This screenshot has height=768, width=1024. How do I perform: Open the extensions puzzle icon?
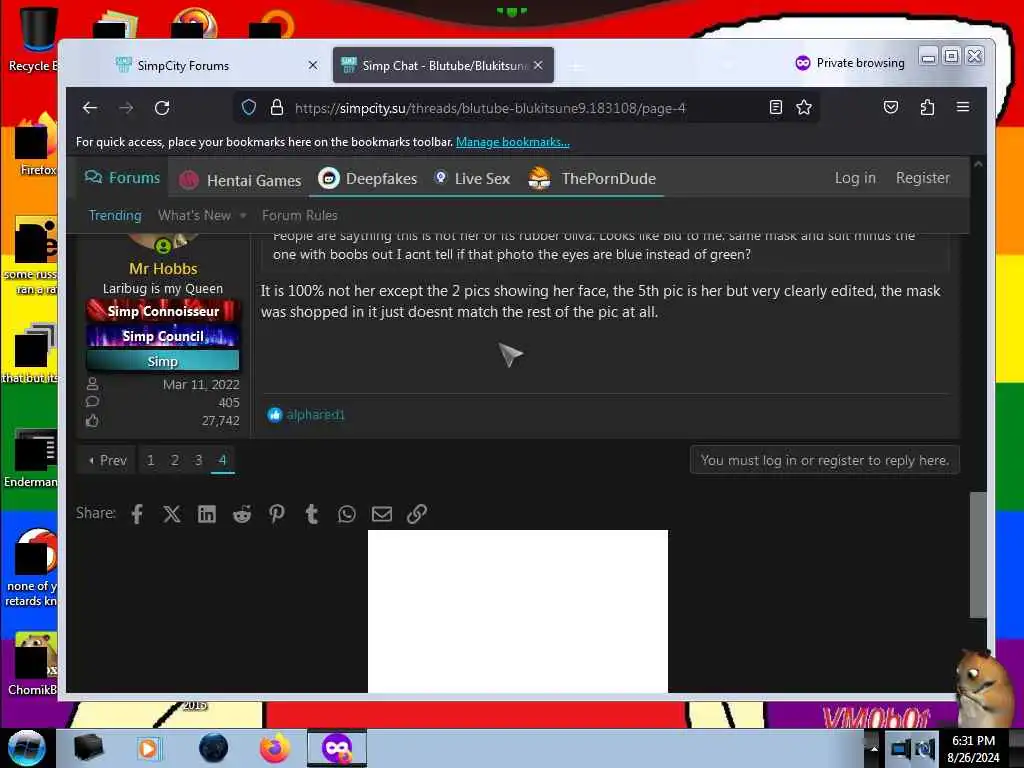(927, 107)
